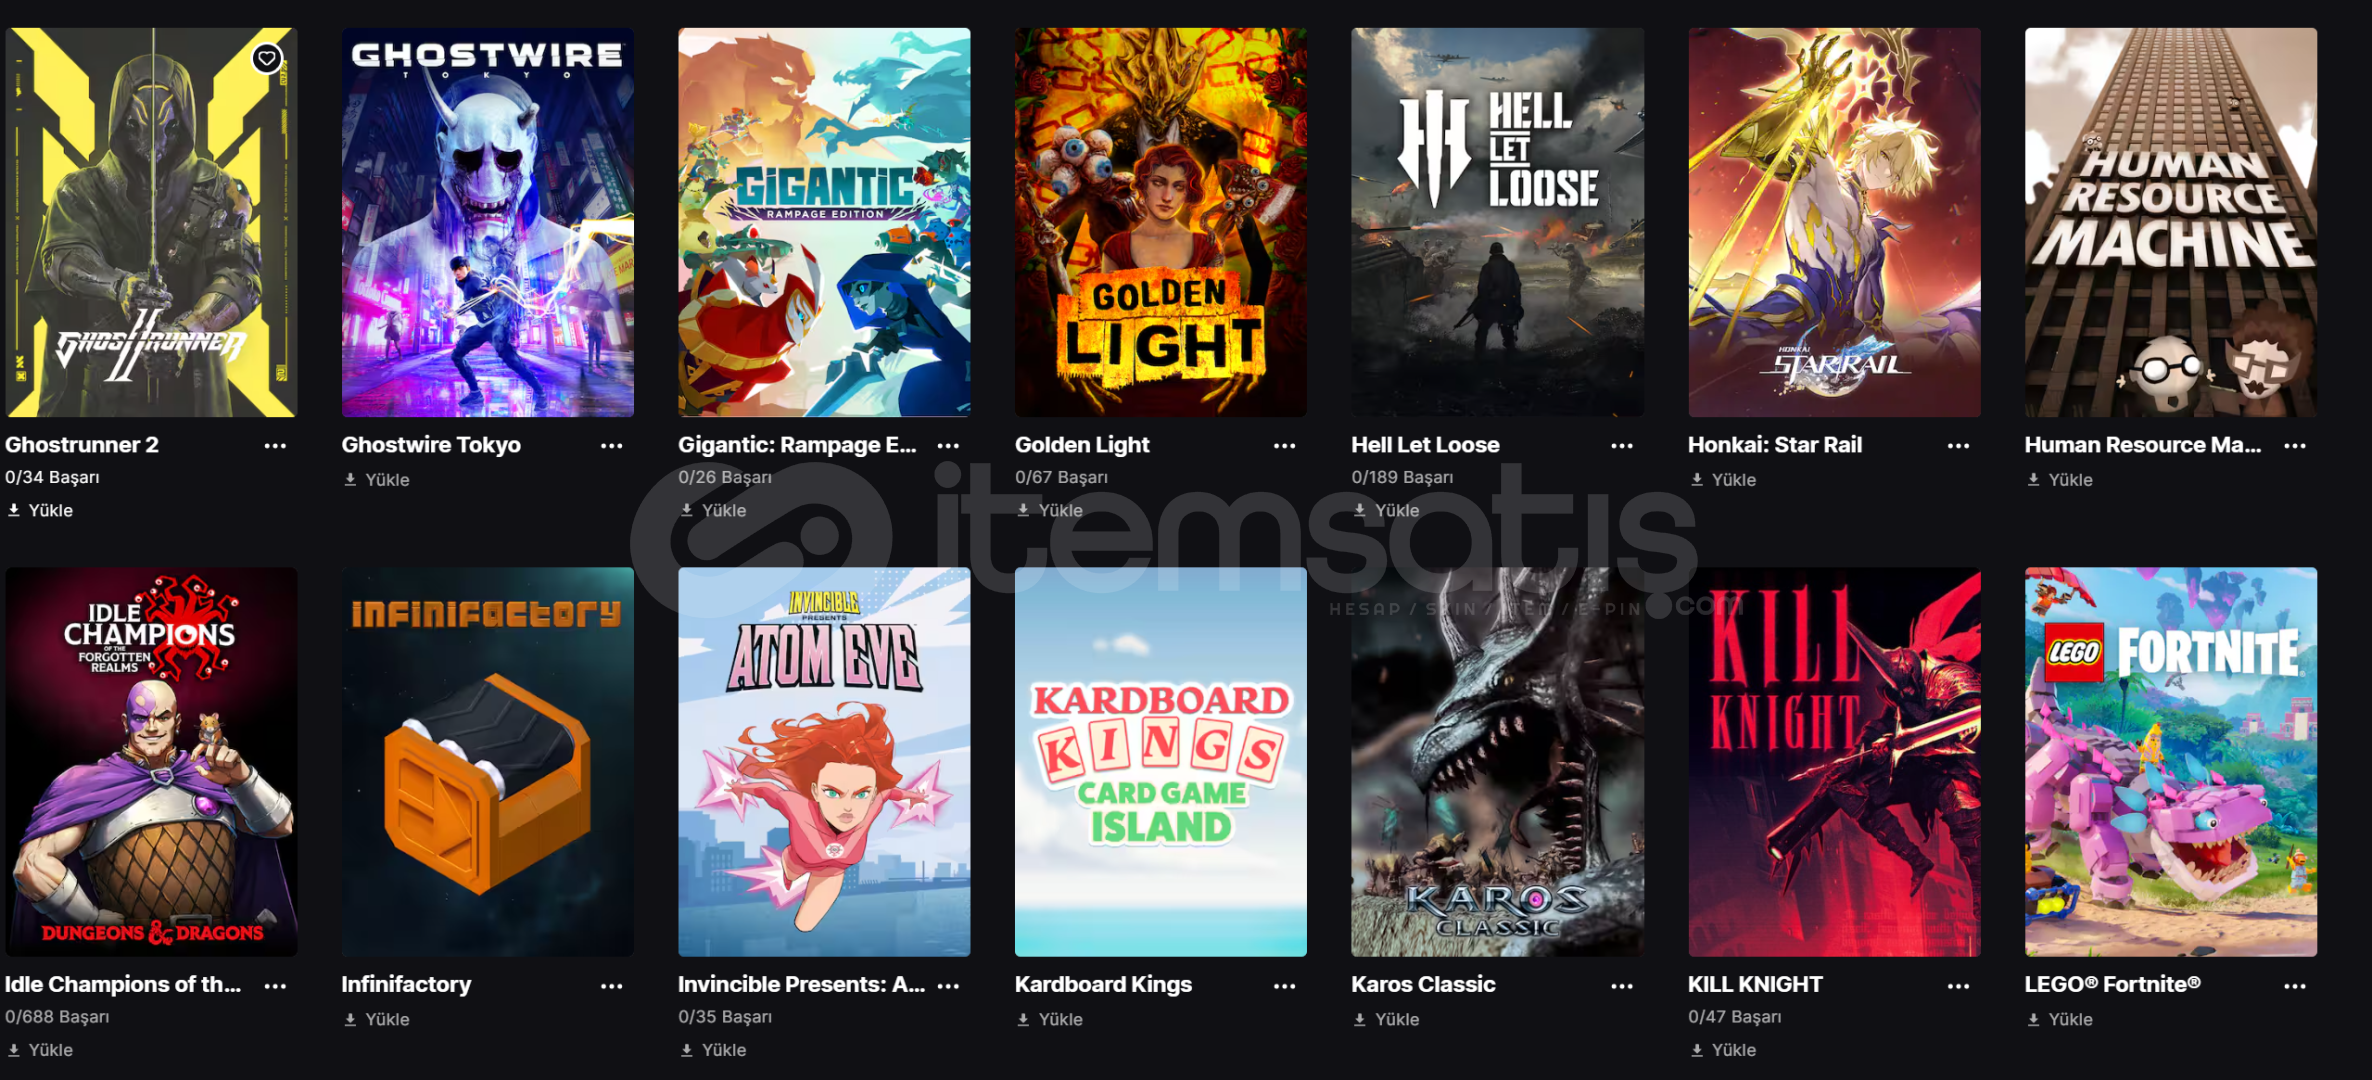Open more options for KILL KNIGHT
The width and height of the screenshot is (2372, 1080).
(1958, 986)
